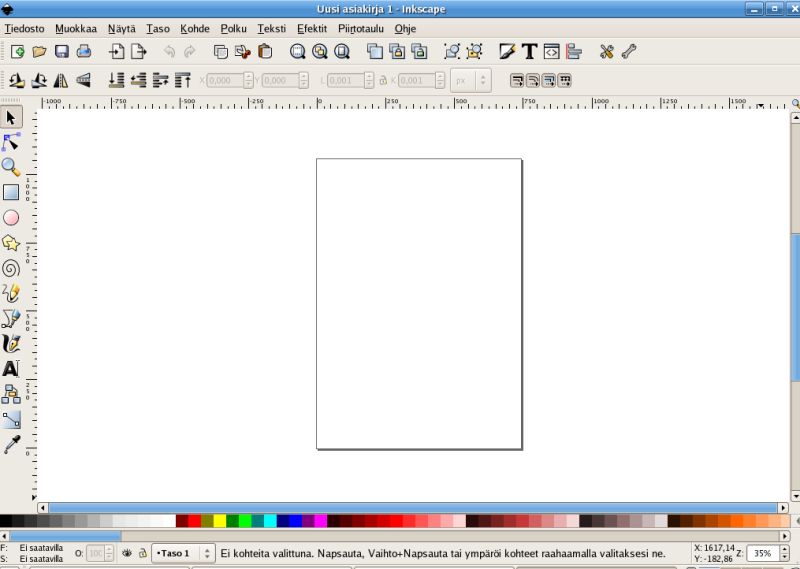
Task: Click the Save document icon
Action: tap(62, 51)
